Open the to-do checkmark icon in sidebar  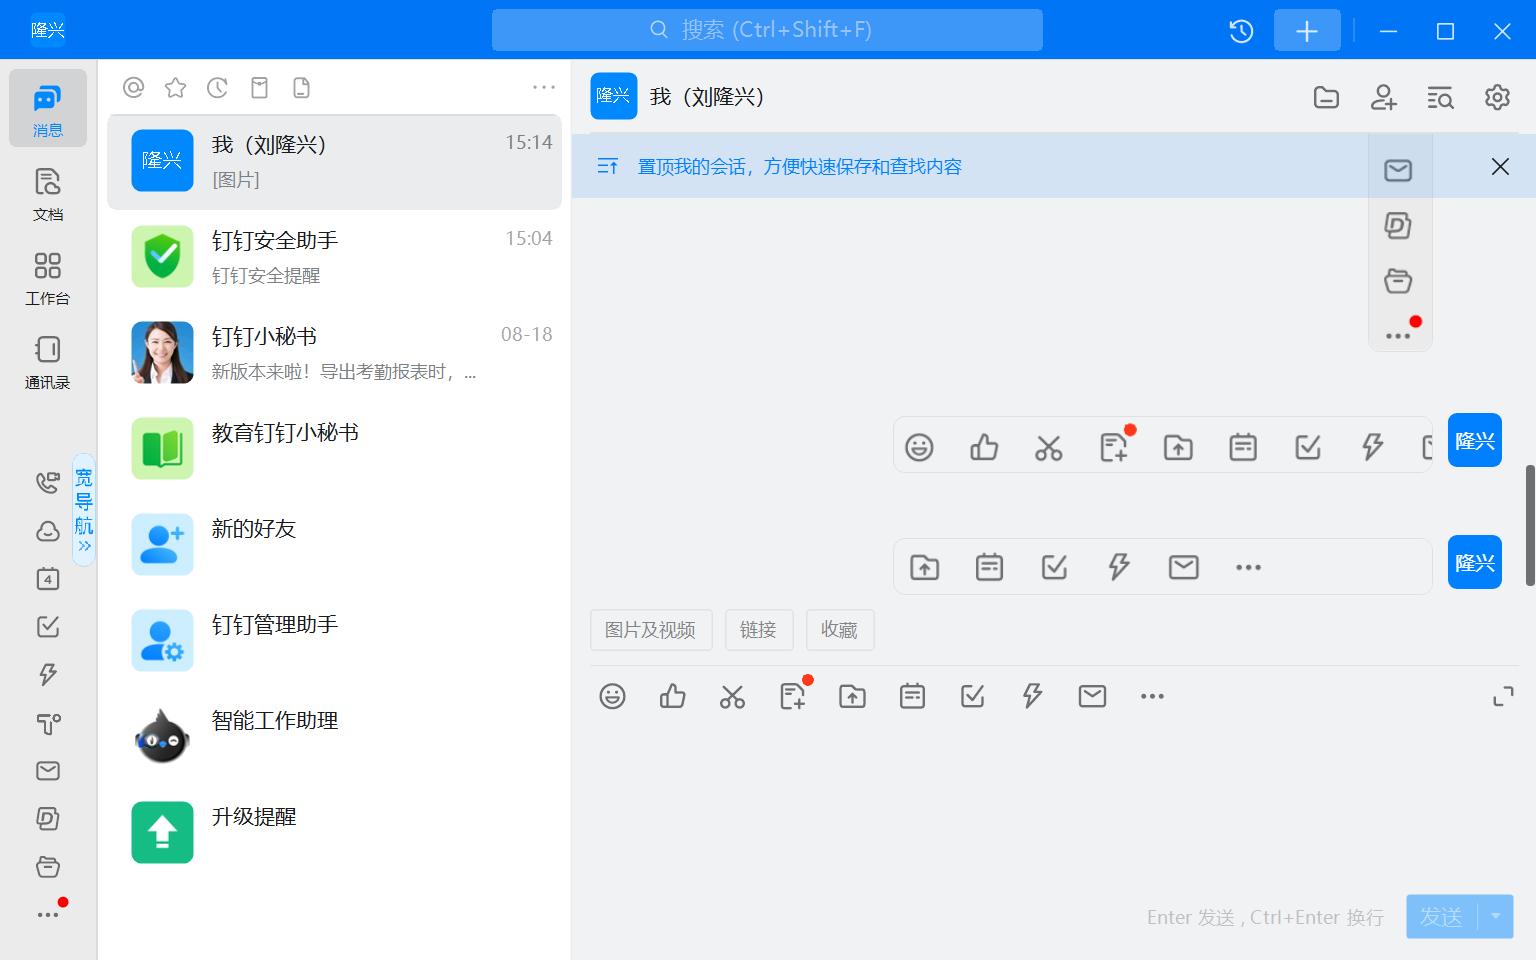click(48, 627)
